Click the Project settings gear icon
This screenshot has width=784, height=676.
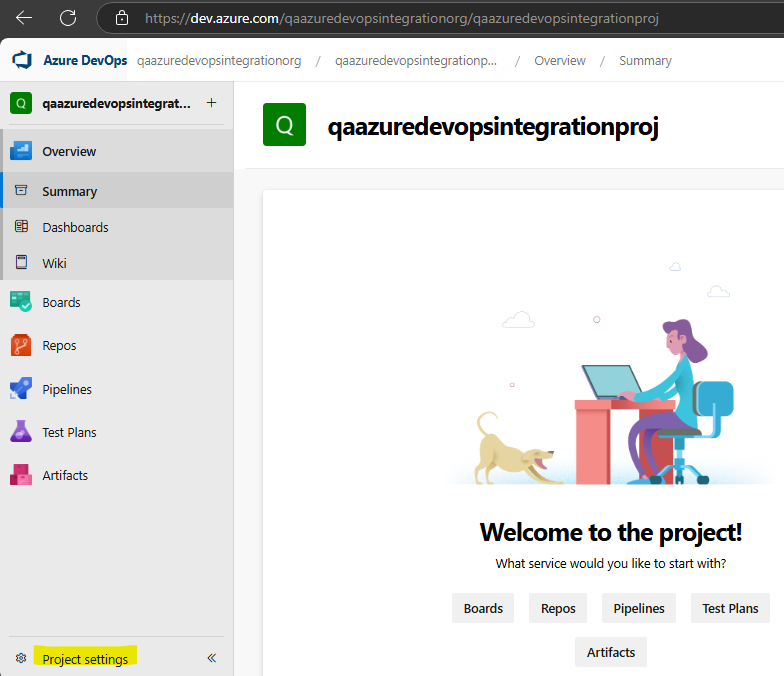[21, 659]
